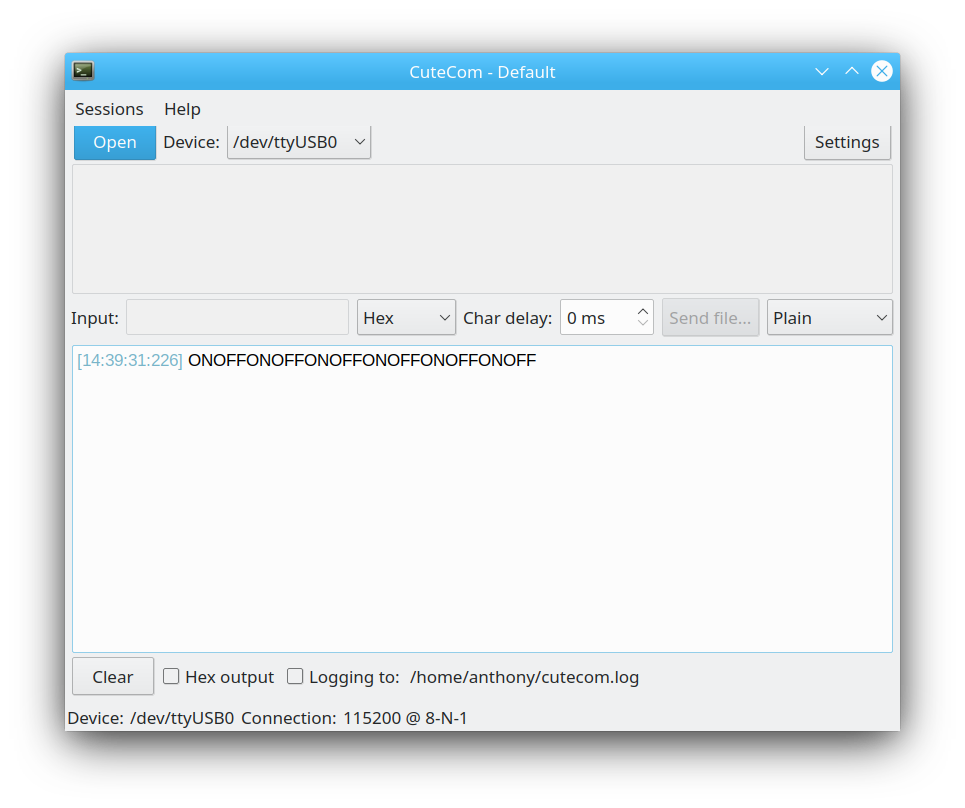Decrease char delay with down arrow
The image size is (965, 808).
(643, 324)
